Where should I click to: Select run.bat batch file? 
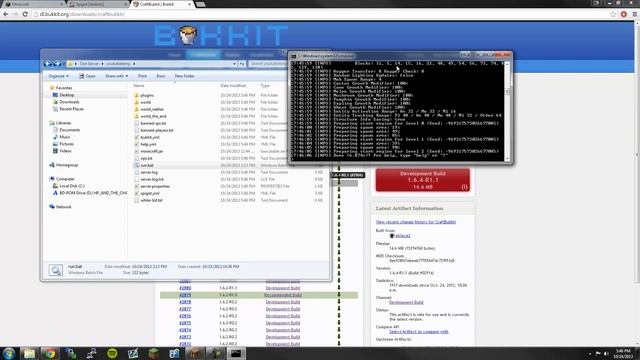click(x=147, y=165)
